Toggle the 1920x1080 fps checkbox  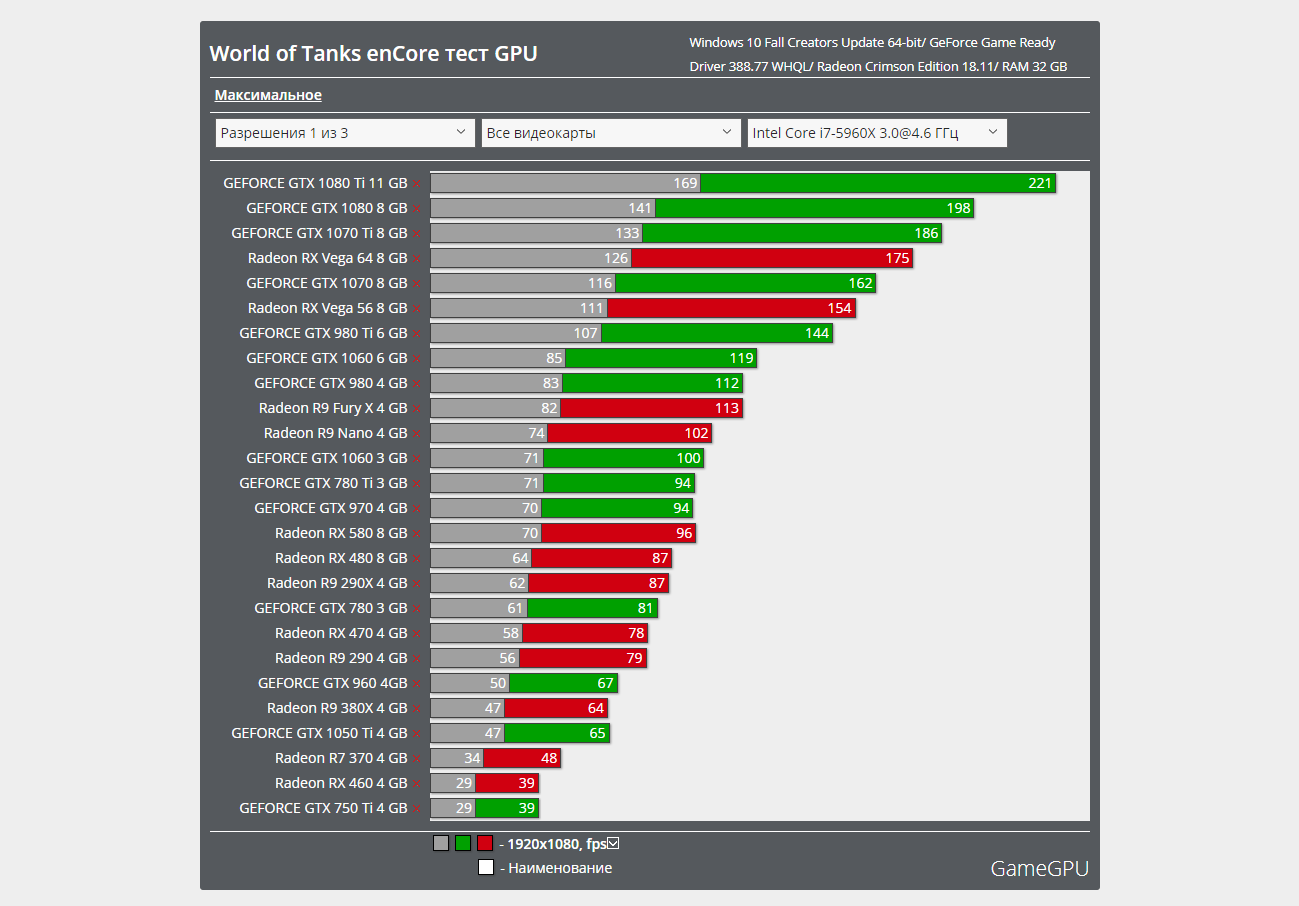tap(614, 843)
